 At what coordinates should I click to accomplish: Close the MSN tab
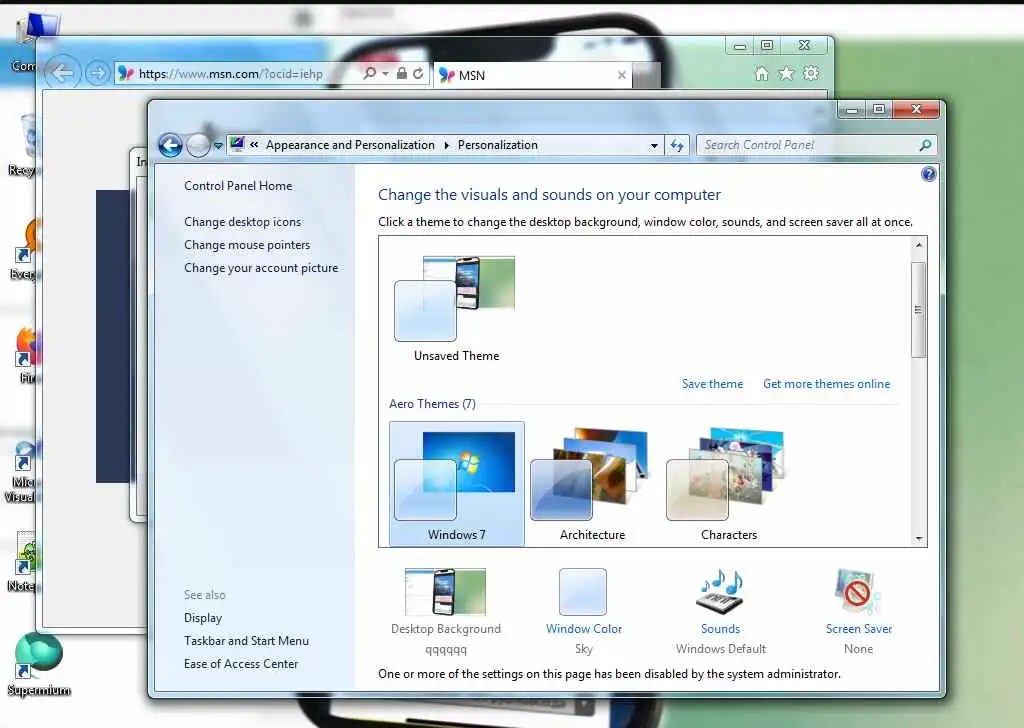click(x=622, y=75)
